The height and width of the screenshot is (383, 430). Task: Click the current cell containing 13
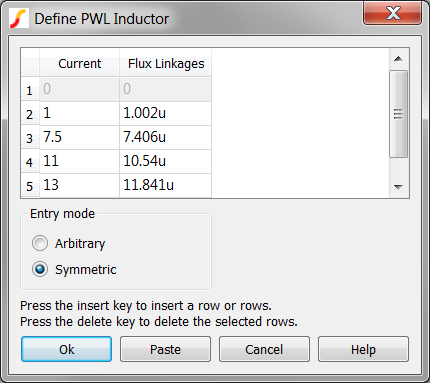click(79, 185)
